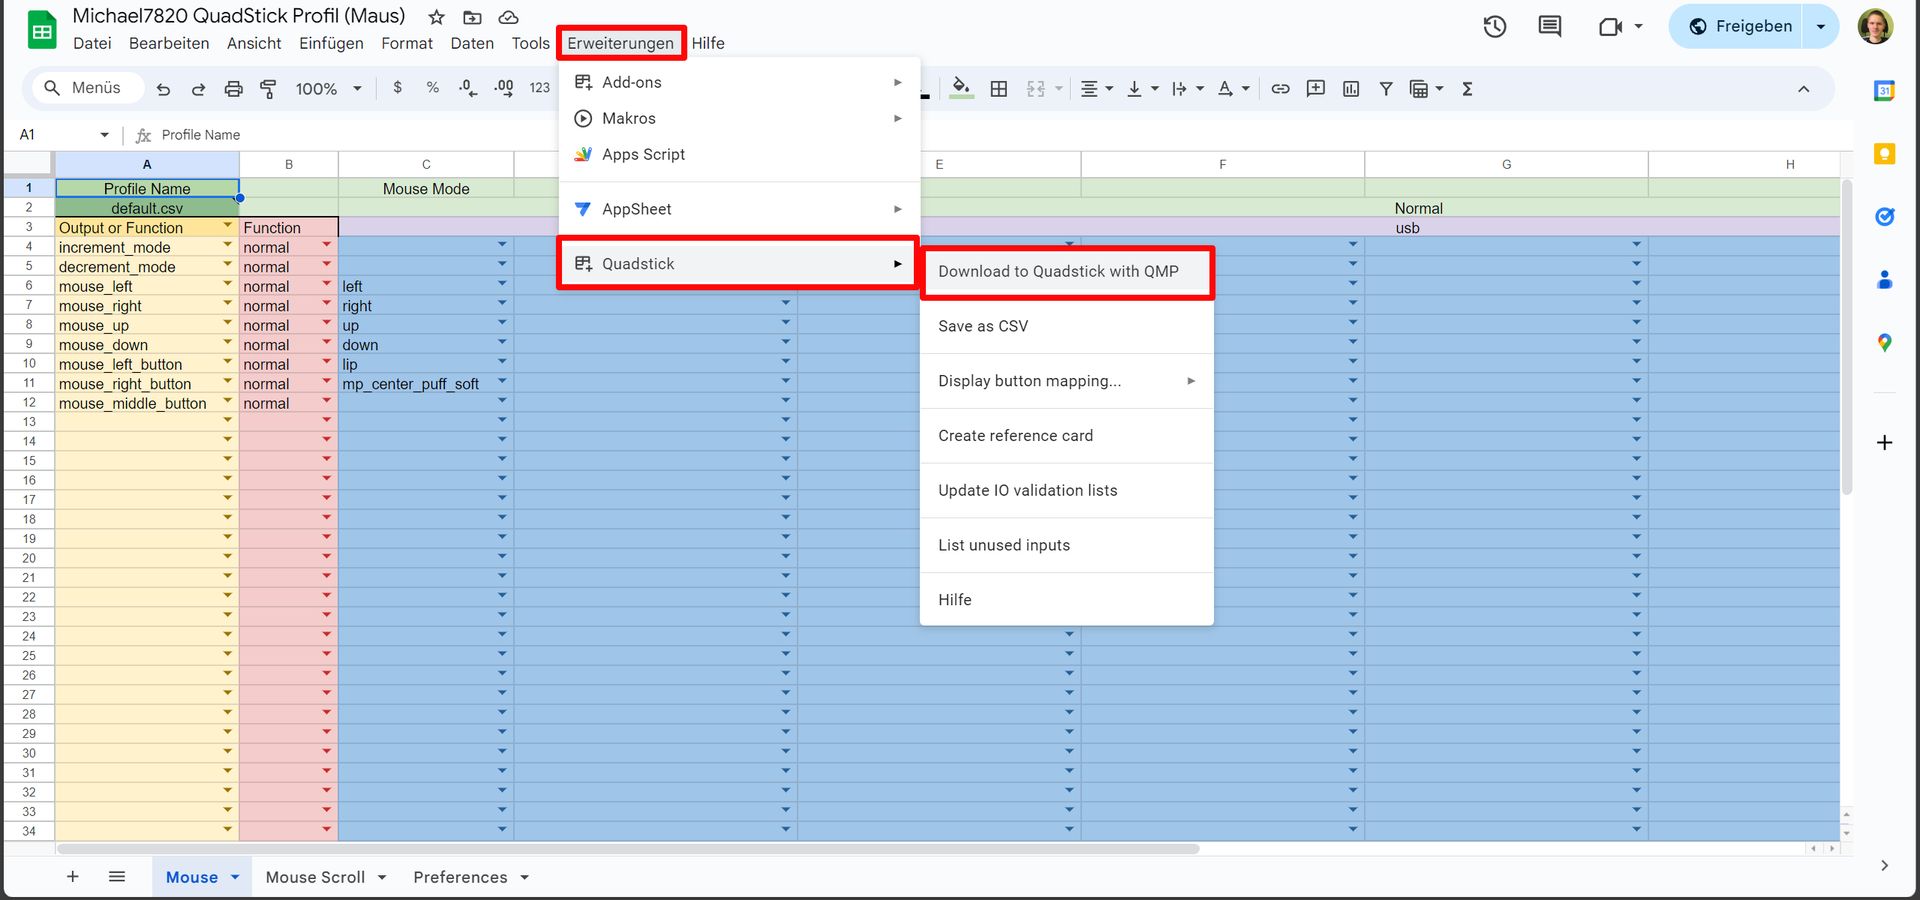Select Download to Quadstick with QMP
The height and width of the screenshot is (900, 1920).
click(x=1058, y=271)
